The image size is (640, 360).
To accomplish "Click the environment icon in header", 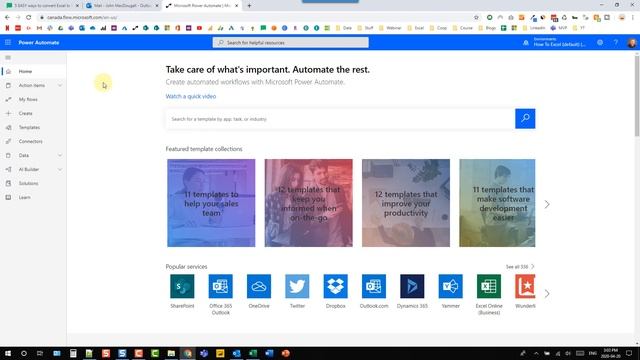I will [526, 42].
